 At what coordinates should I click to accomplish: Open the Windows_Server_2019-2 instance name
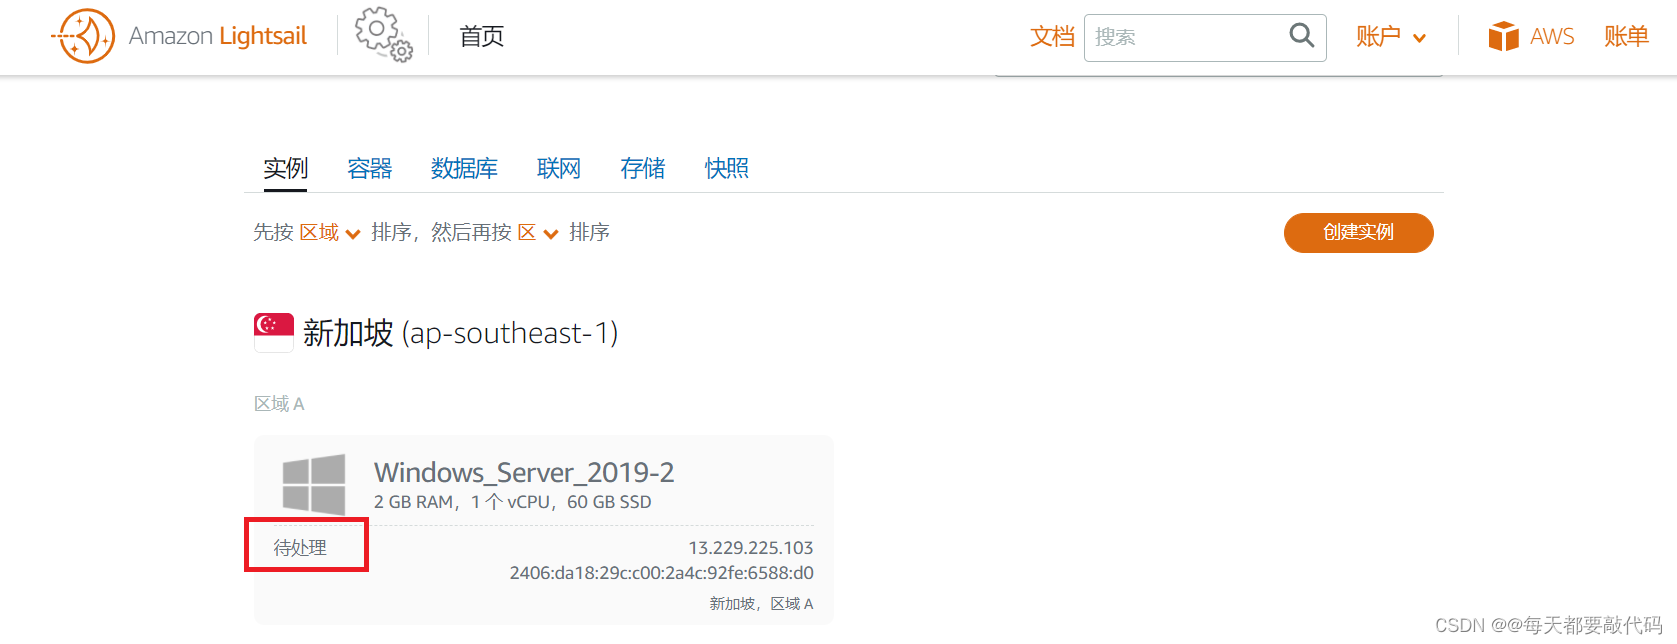524,472
